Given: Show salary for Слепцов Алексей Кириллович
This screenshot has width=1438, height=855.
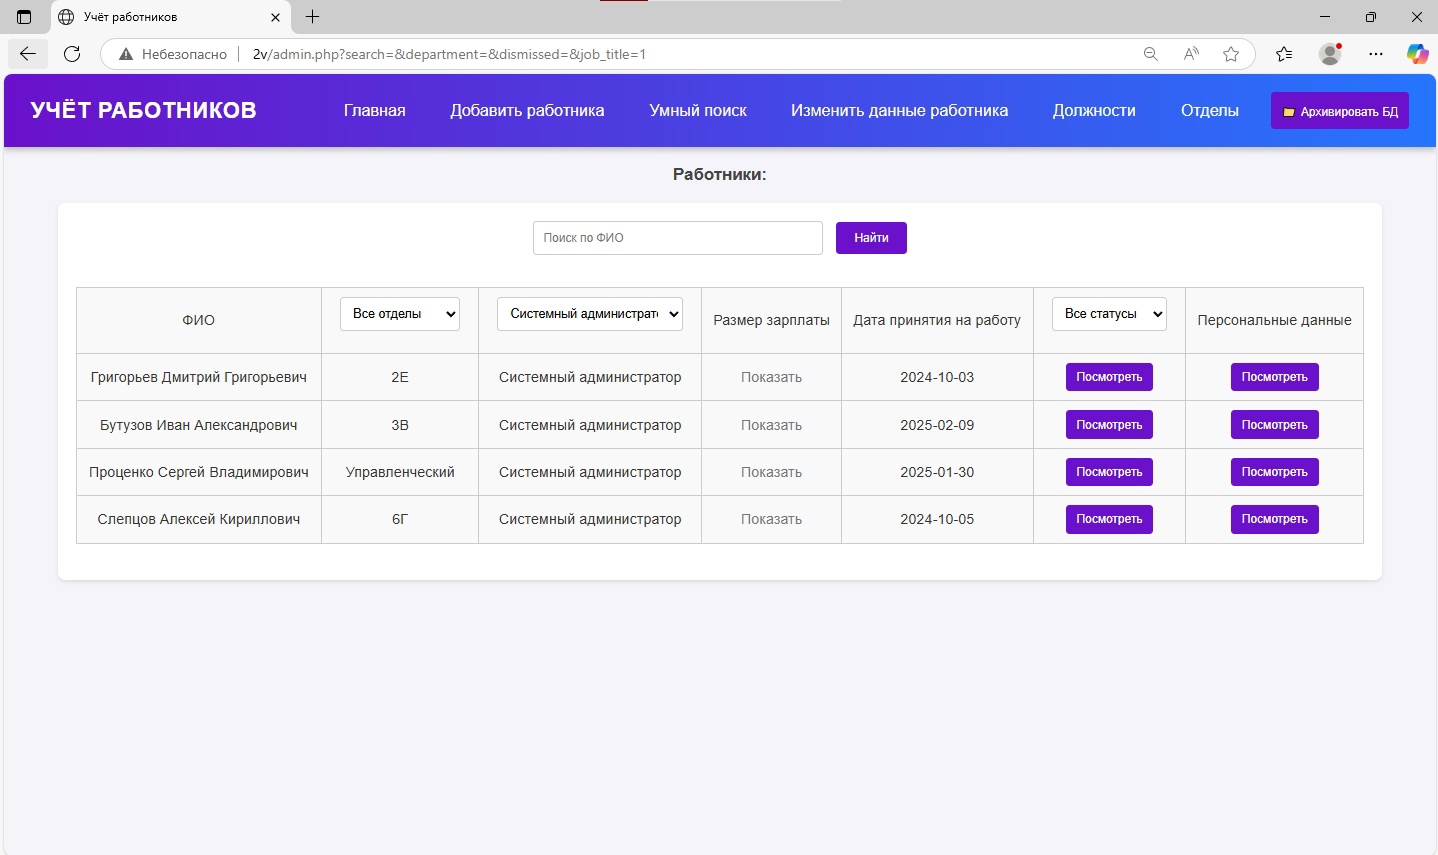Looking at the screenshot, I should pos(771,519).
